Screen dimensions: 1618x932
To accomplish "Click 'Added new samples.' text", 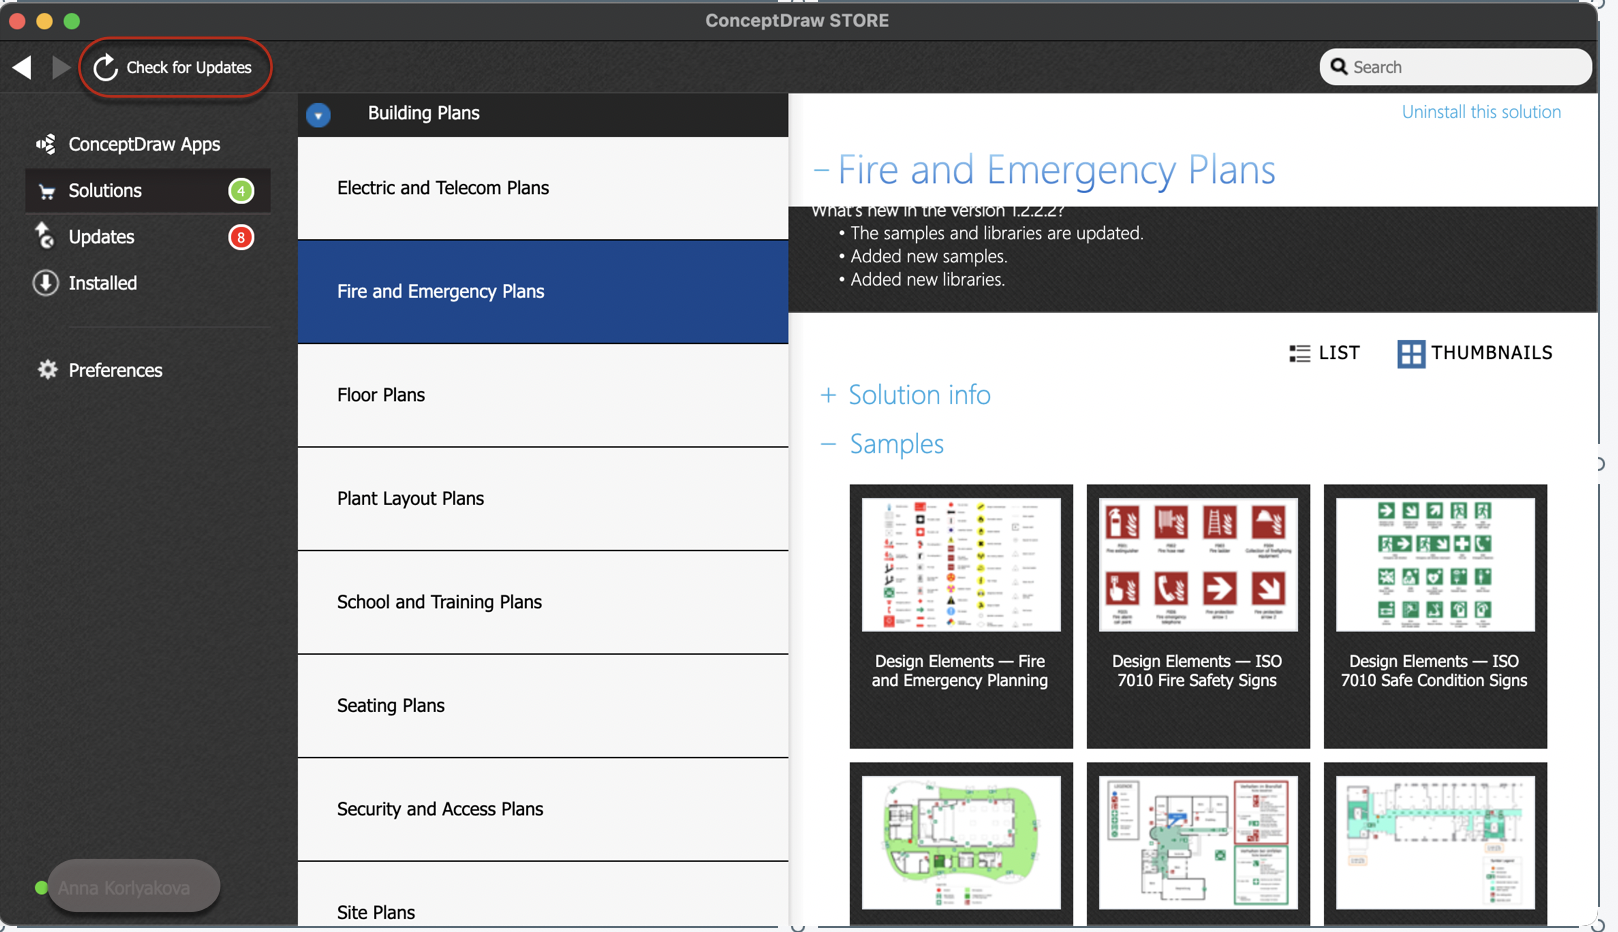I will coord(928,257).
